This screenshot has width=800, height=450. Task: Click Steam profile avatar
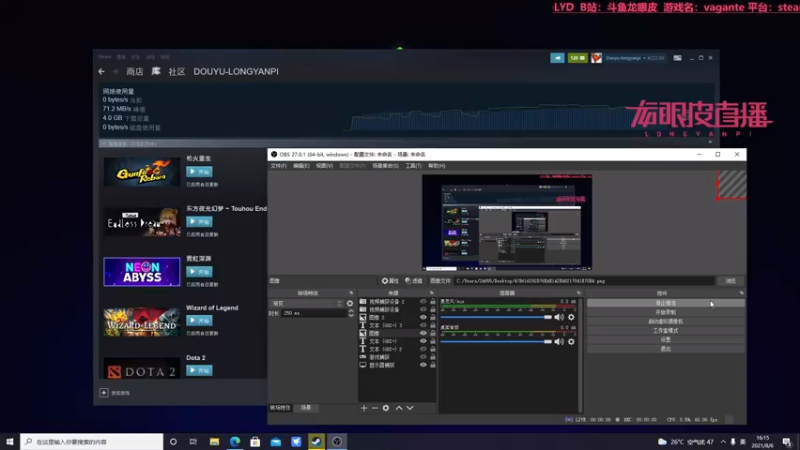click(596, 58)
